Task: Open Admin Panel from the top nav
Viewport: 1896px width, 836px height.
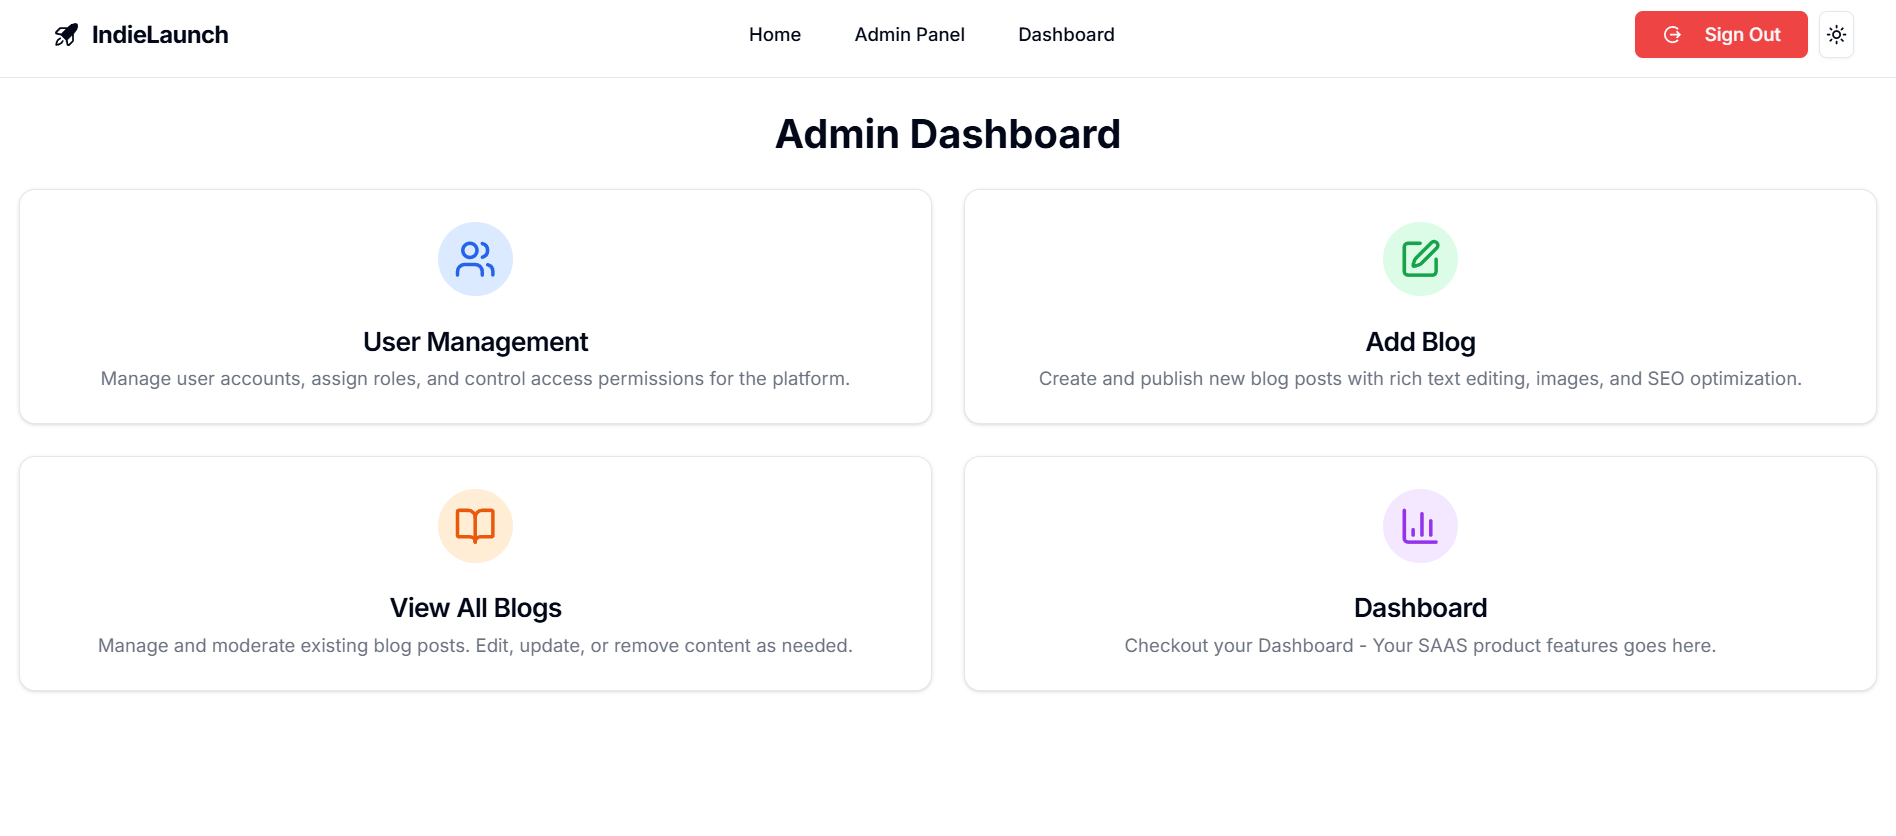Action: point(909,35)
